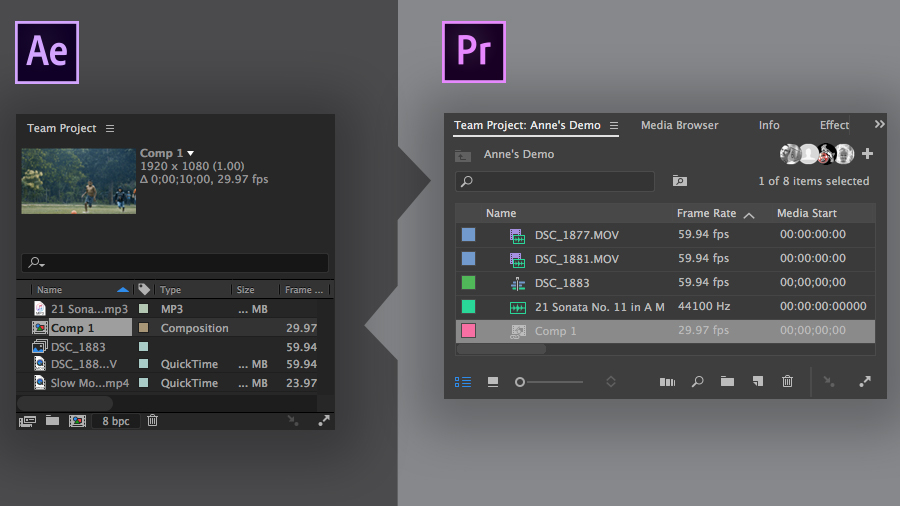This screenshot has width=900, height=506.
Task: Click the Premiere project search field
Action: click(x=555, y=181)
